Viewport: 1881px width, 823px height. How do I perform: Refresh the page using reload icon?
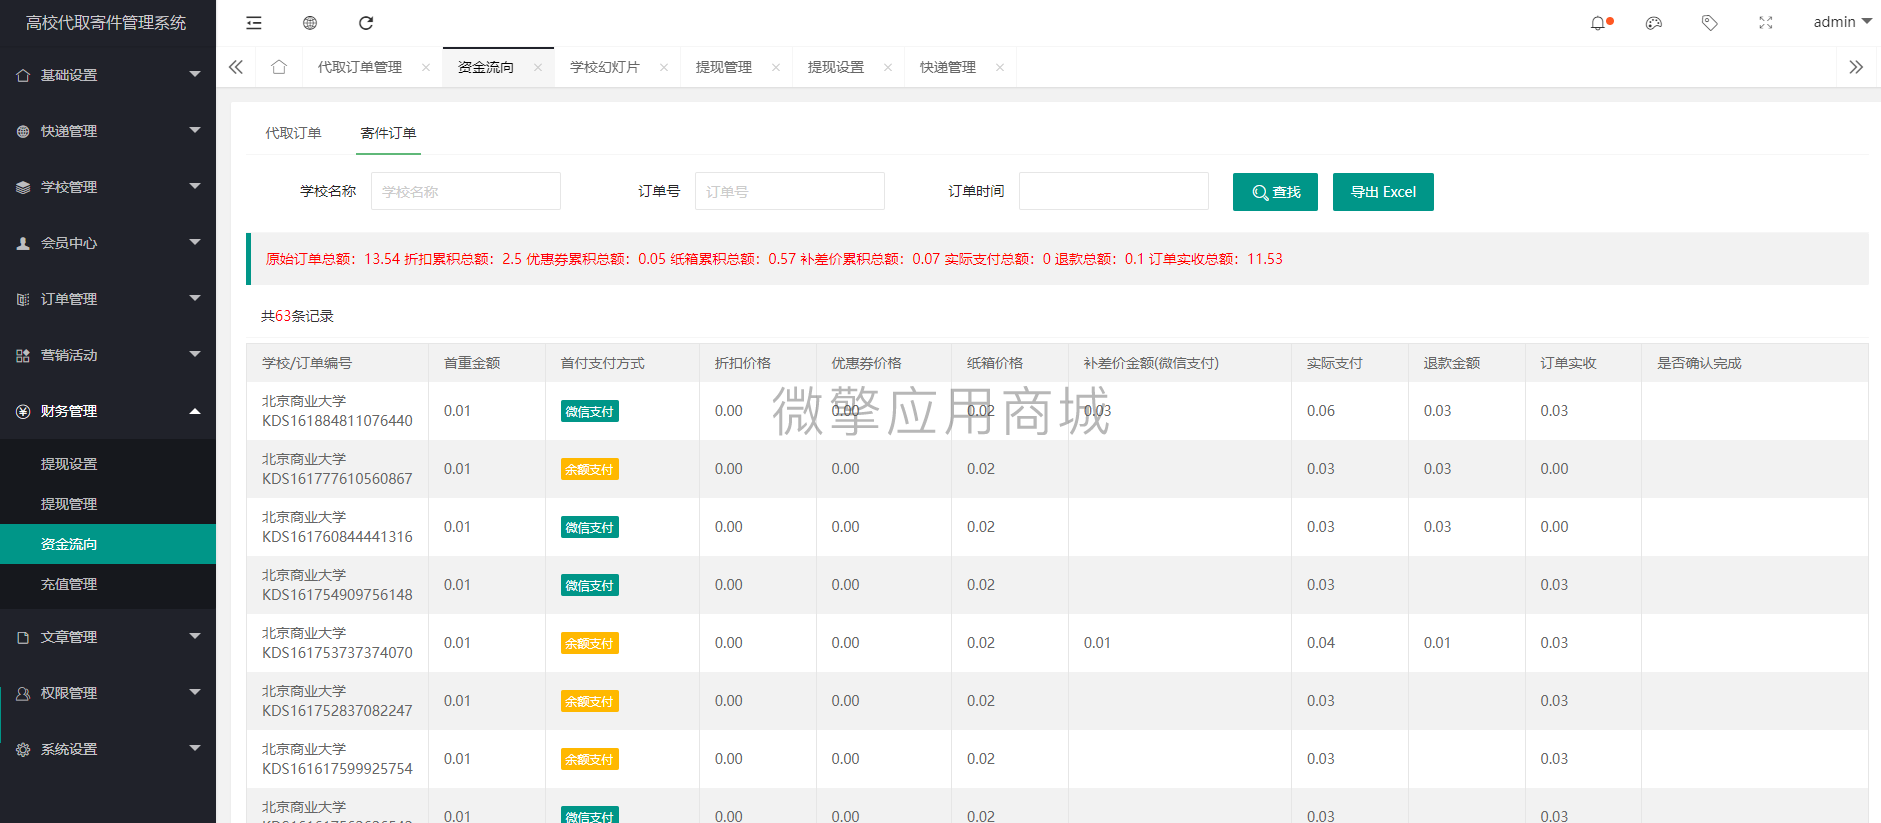click(x=366, y=23)
